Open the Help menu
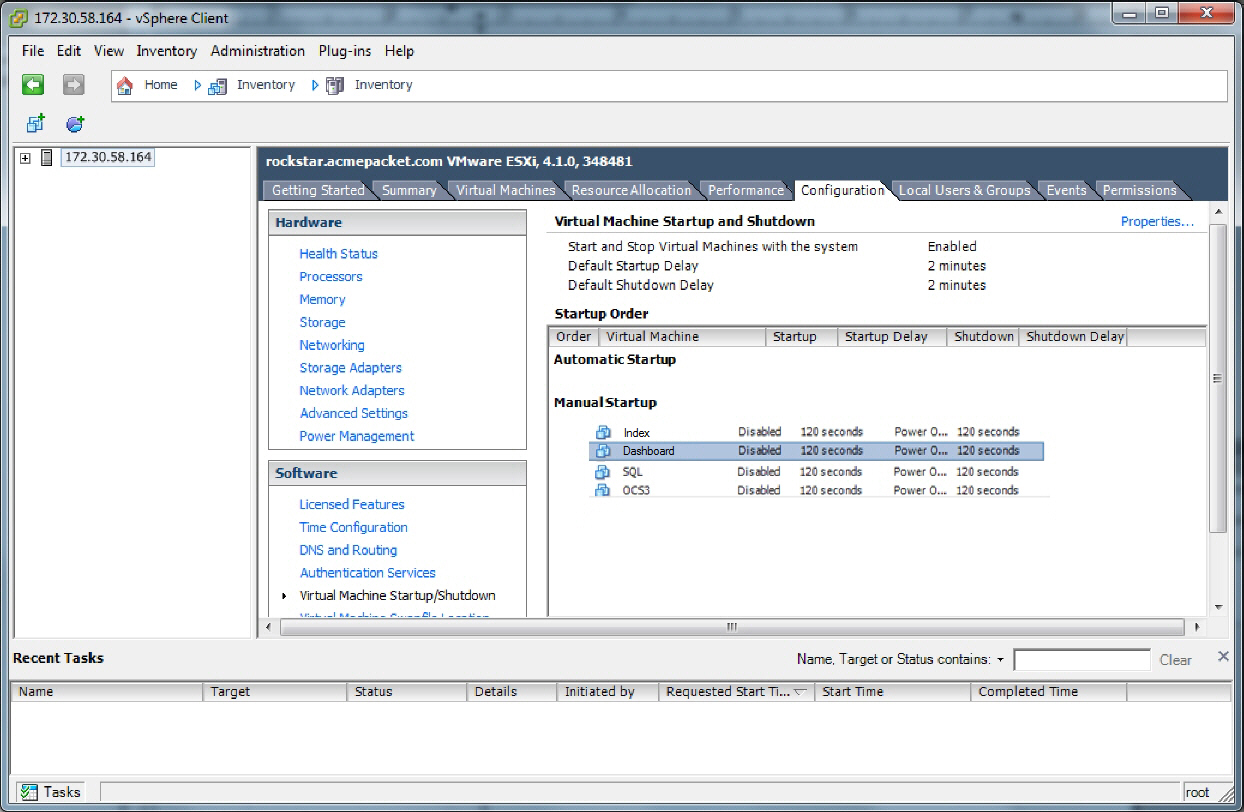 tap(399, 51)
